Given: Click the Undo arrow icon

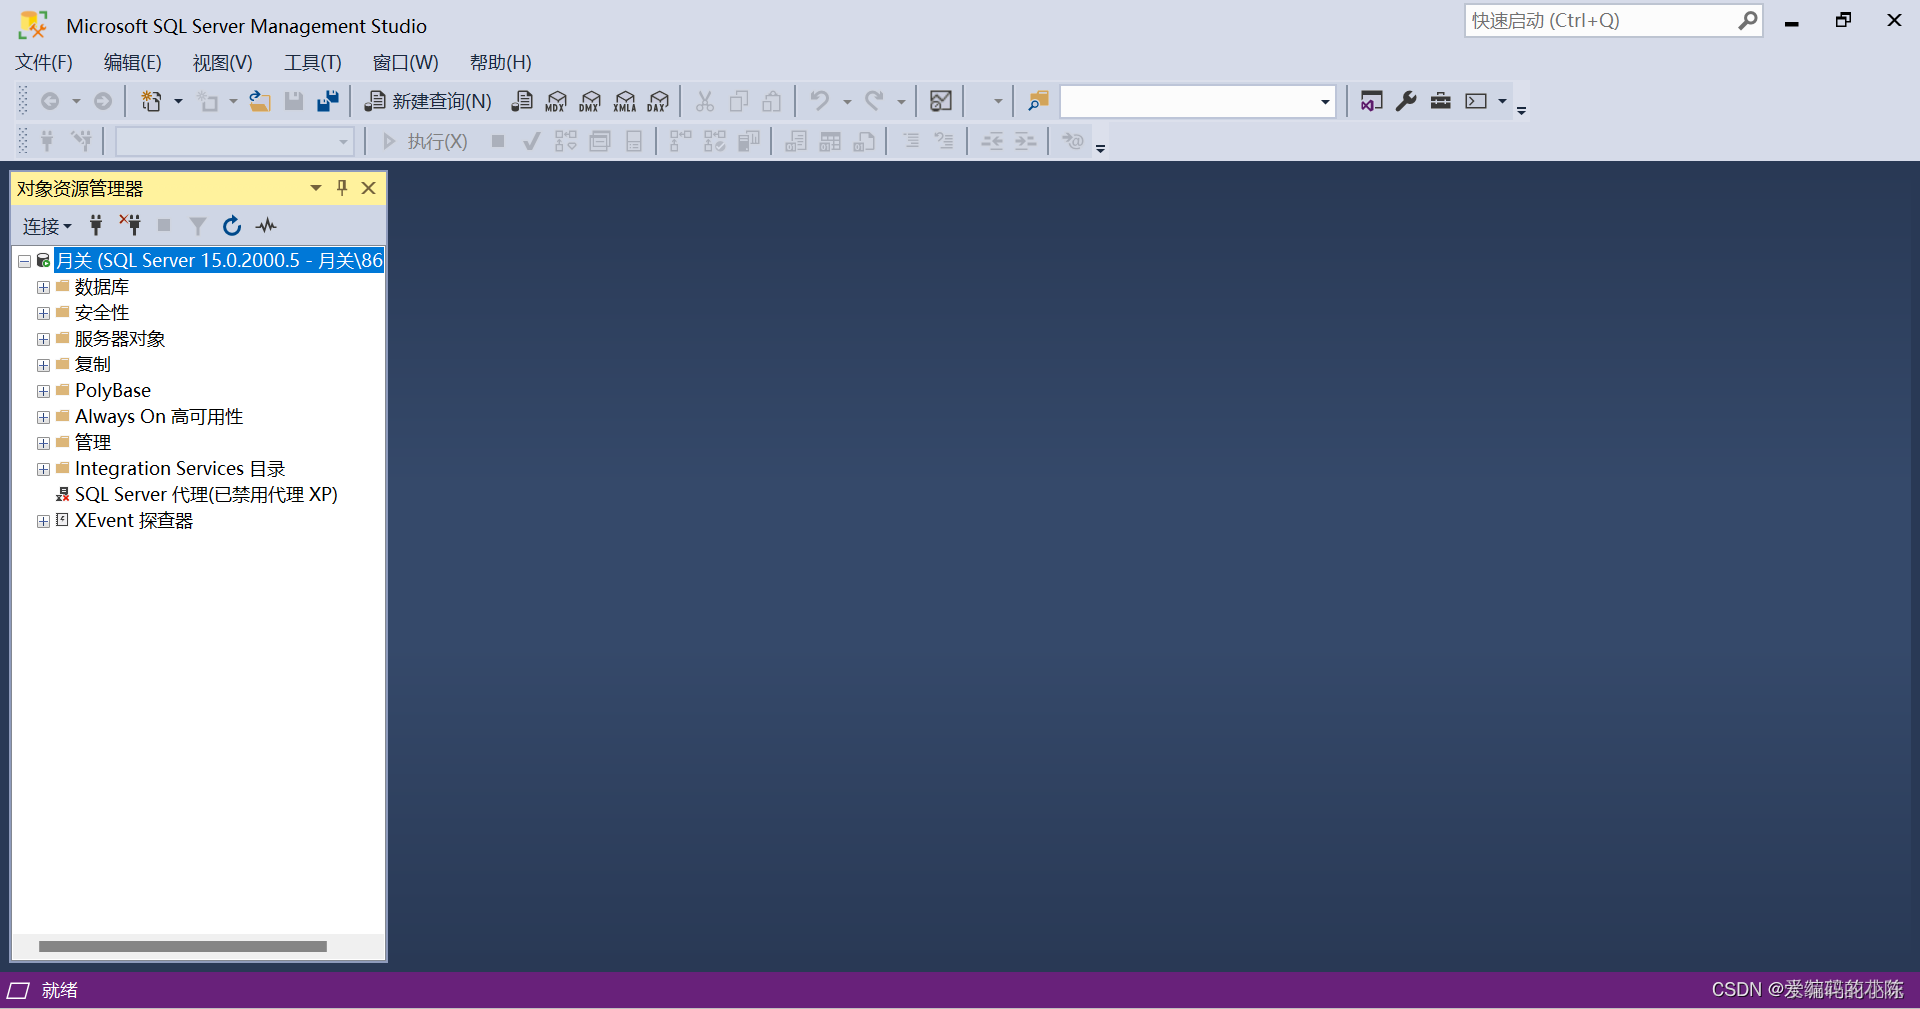Looking at the screenshot, I should [x=819, y=101].
